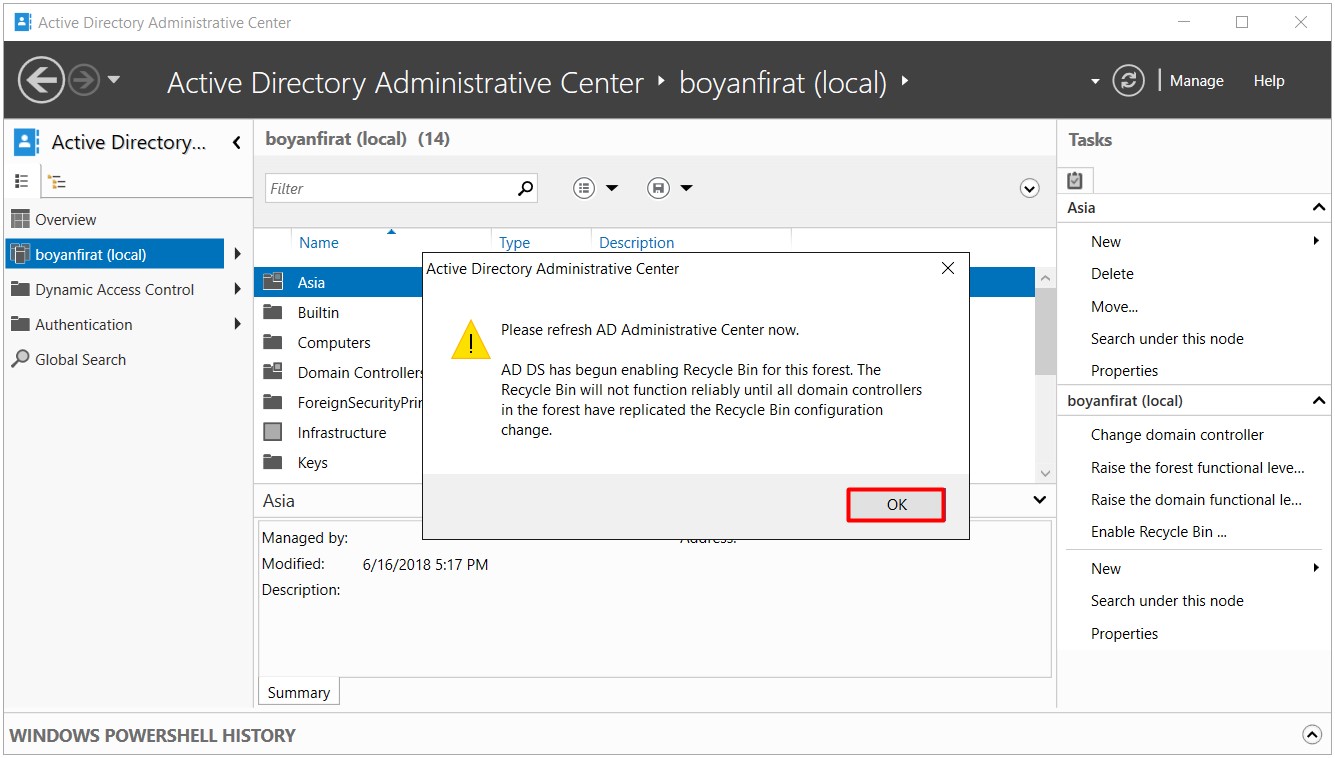This screenshot has height=758, width=1335.
Task: Expand breadcrumb arrow after boyanfirat (local)
Action: tap(904, 81)
